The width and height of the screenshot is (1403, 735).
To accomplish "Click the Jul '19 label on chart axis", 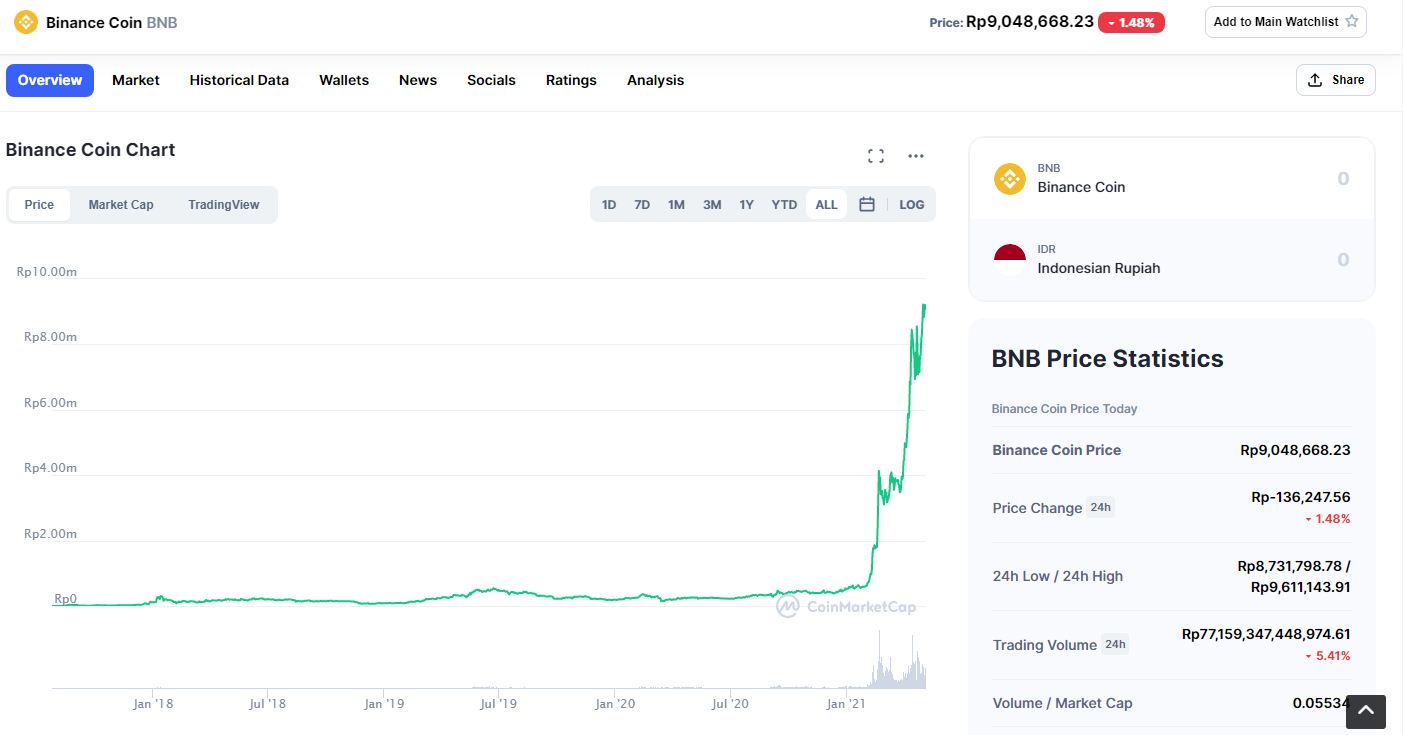I will pyautogui.click(x=498, y=704).
